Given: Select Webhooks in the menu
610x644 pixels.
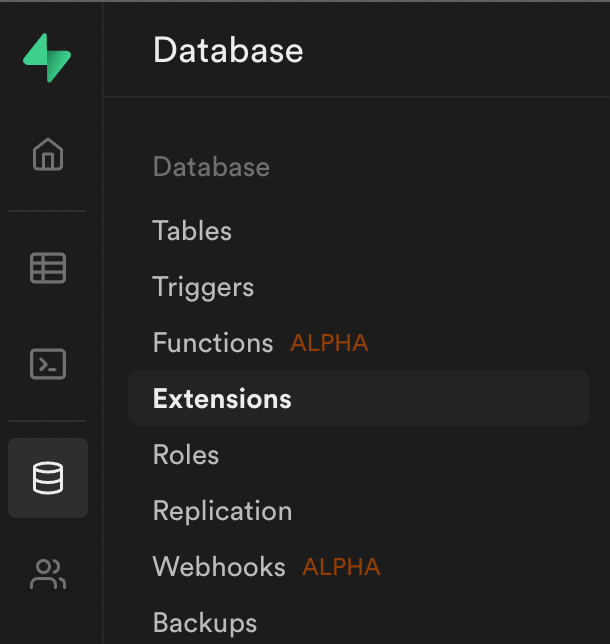Looking at the screenshot, I should tap(219, 567).
